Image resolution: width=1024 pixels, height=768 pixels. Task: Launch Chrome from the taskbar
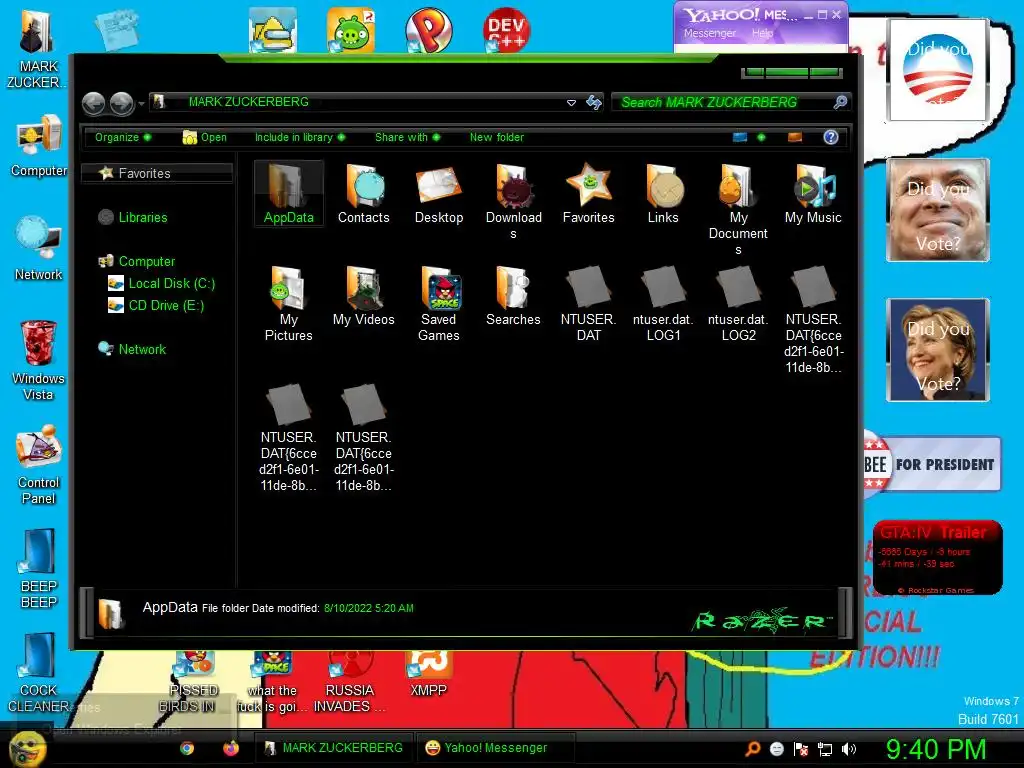point(187,748)
